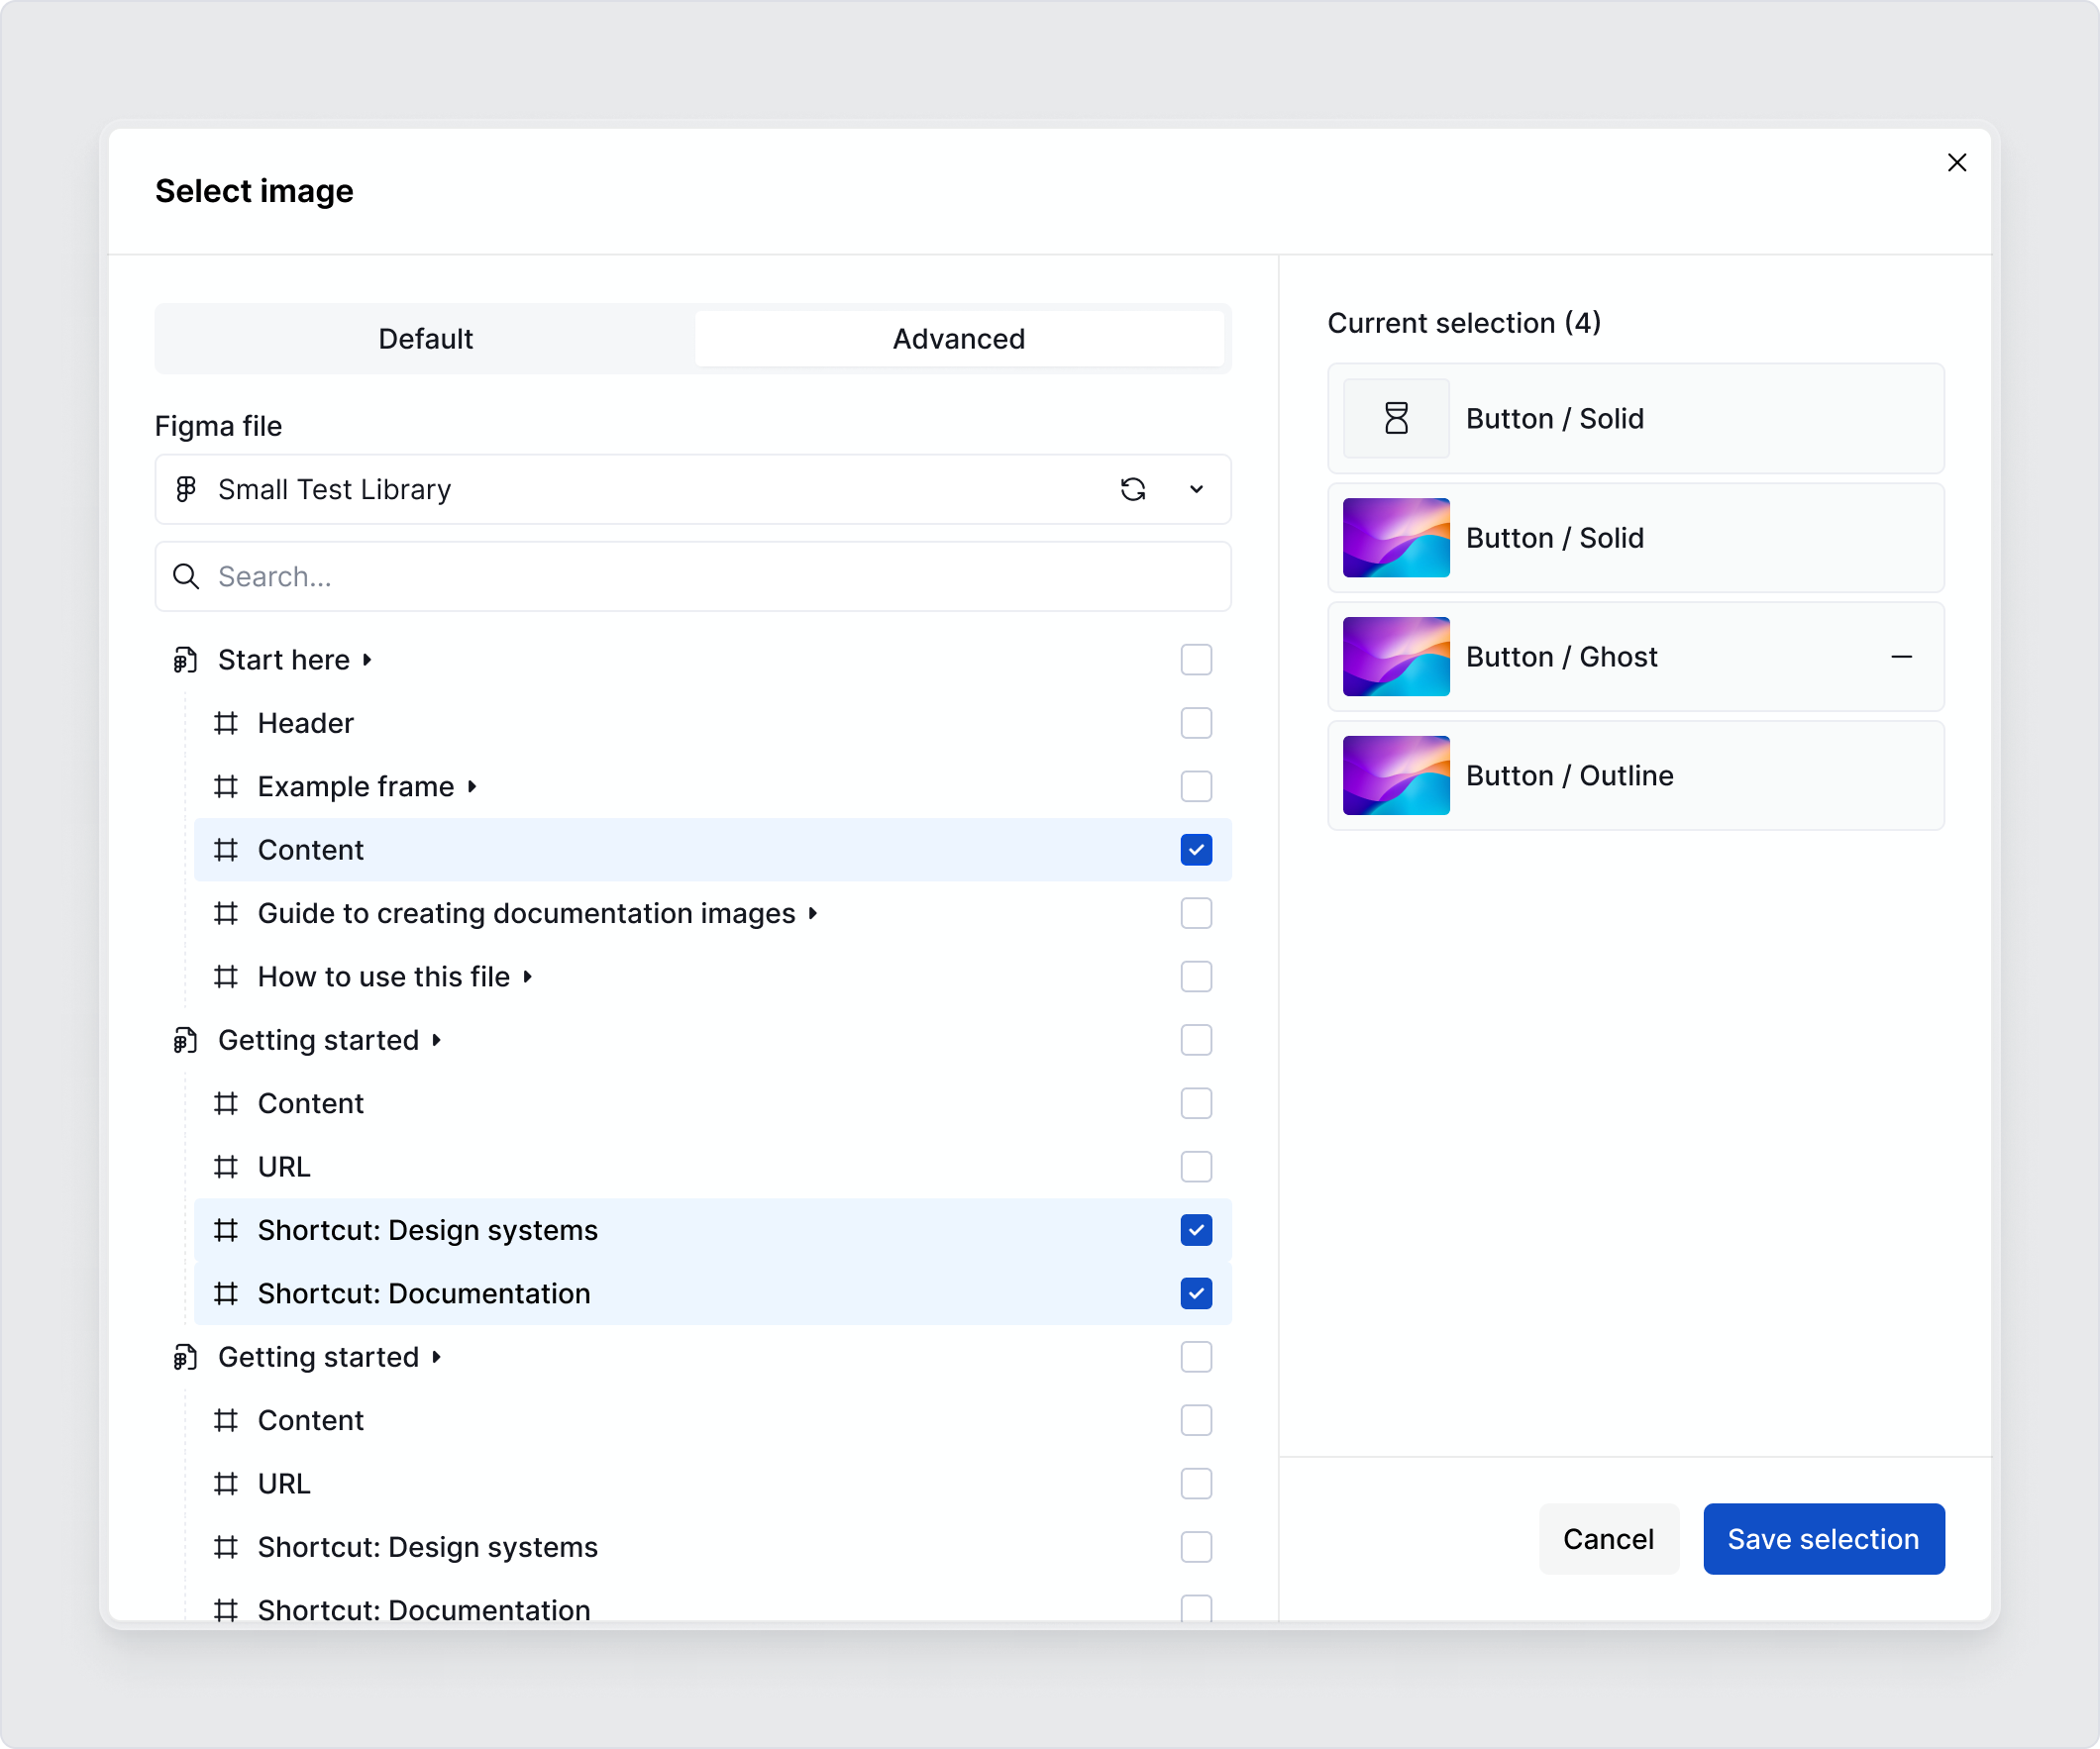Click the search magnifier icon

coord(186,576)
